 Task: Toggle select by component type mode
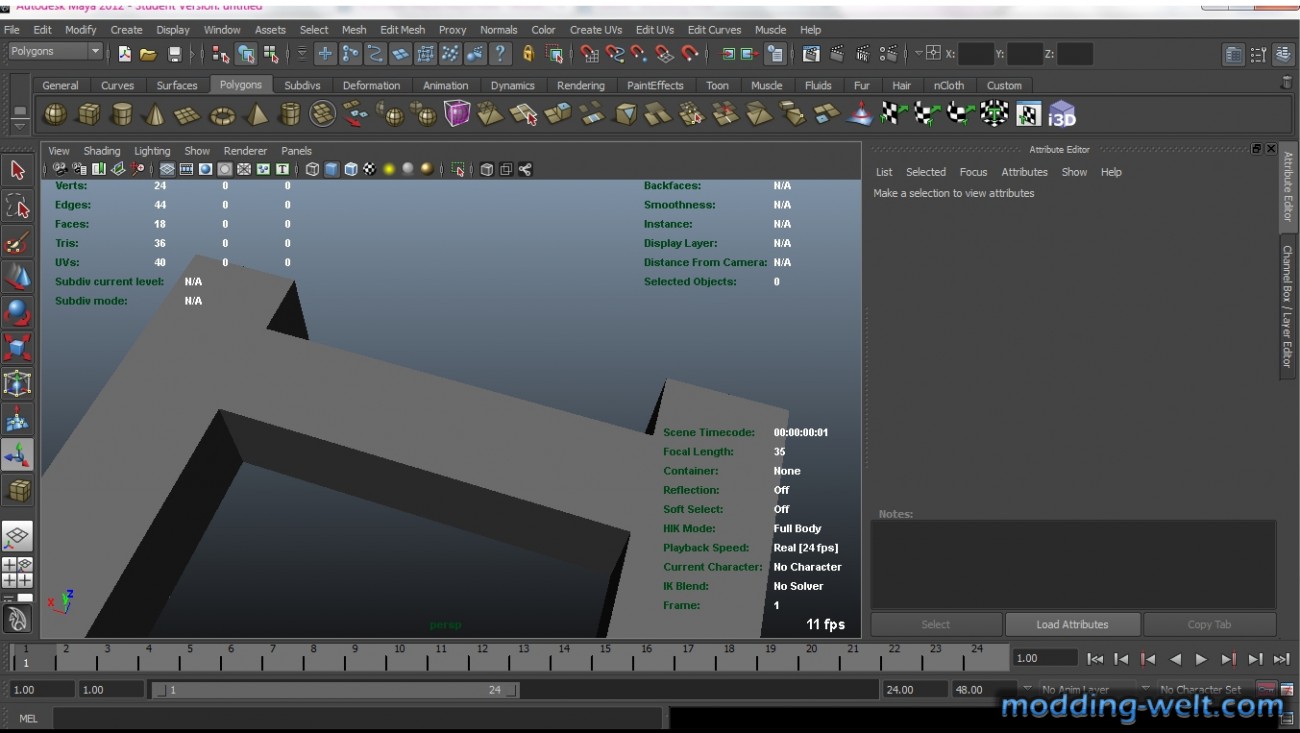[x=271, y=54]
